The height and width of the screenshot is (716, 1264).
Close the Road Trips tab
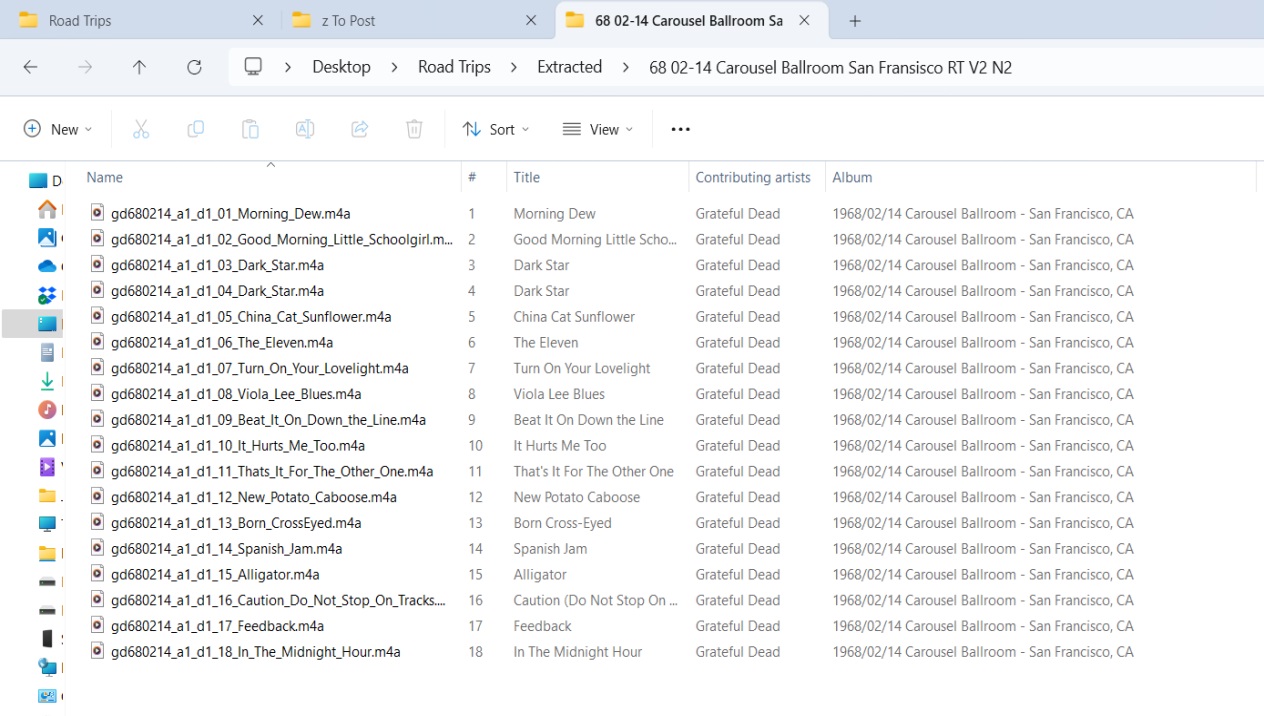click(258, 21)
